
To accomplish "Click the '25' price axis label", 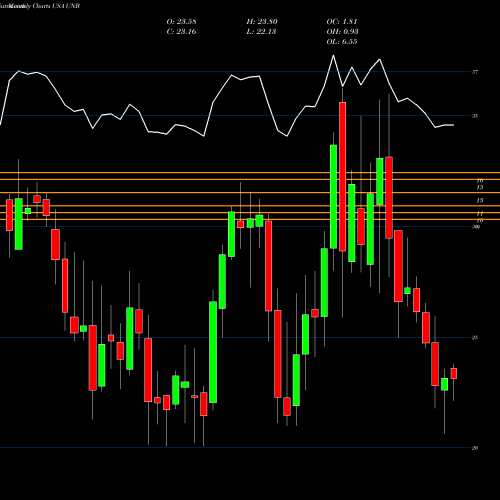I will pyautogui.click(x=475, y=337).
